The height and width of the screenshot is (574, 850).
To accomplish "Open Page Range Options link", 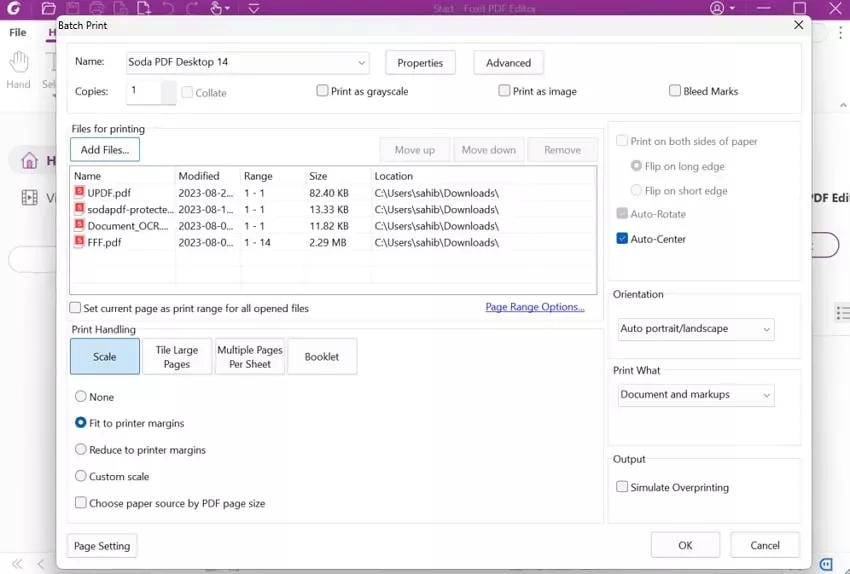I will coord(535,307).
